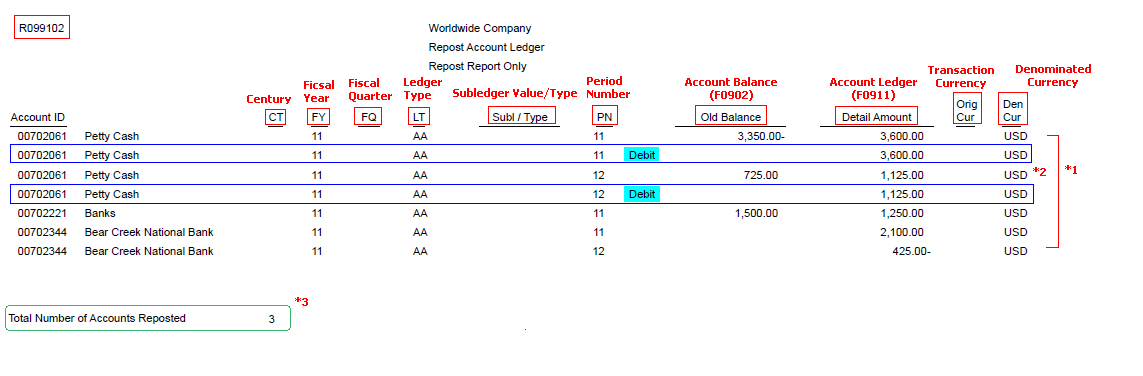Click the Banks account name
1143x376 pixels.
pos(100,214)
